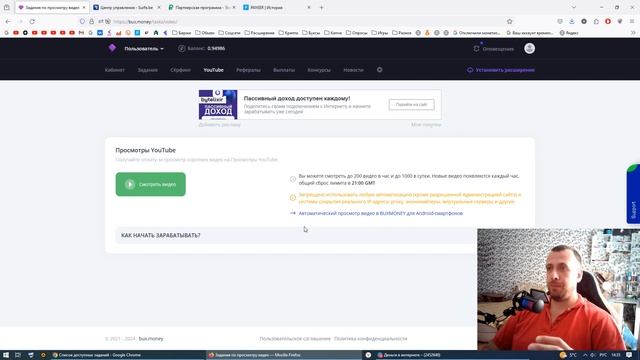Image resolution: width=640 pixels, height=360 pixels.
Task: Open the Конкурсы section
Action: coord(319,70)
